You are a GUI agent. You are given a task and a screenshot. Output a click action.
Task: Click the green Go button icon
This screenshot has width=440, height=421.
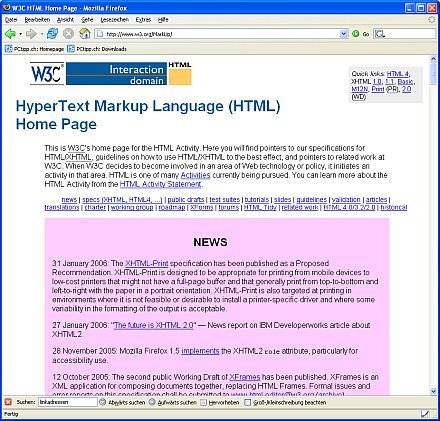click(x=356, y=34)
